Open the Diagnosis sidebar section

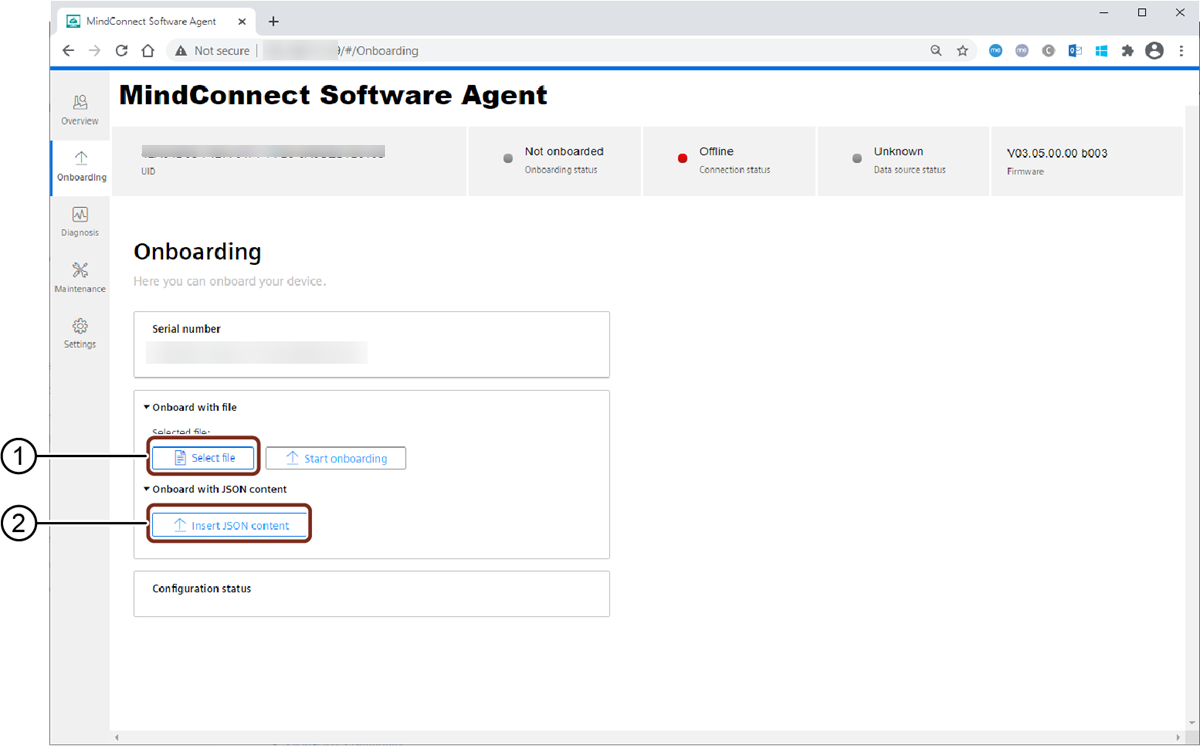coord(80,221)
